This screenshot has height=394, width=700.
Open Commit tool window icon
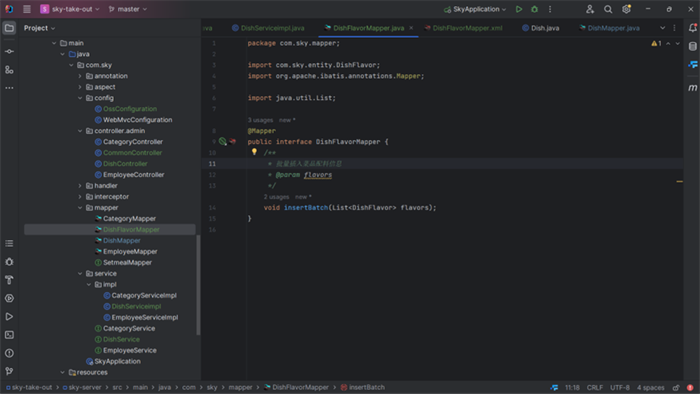(x=9, y=51)
